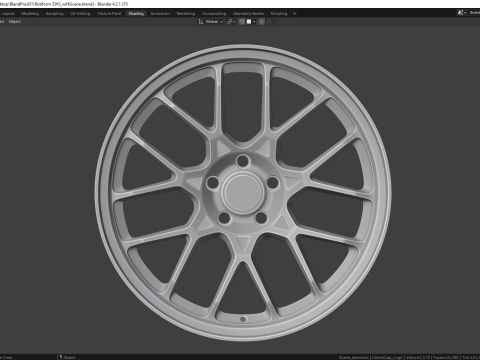The height and width of the screenshot is (360, 480).
Task: Click the wheel center cap in viewport
Action: click(243, 192)
